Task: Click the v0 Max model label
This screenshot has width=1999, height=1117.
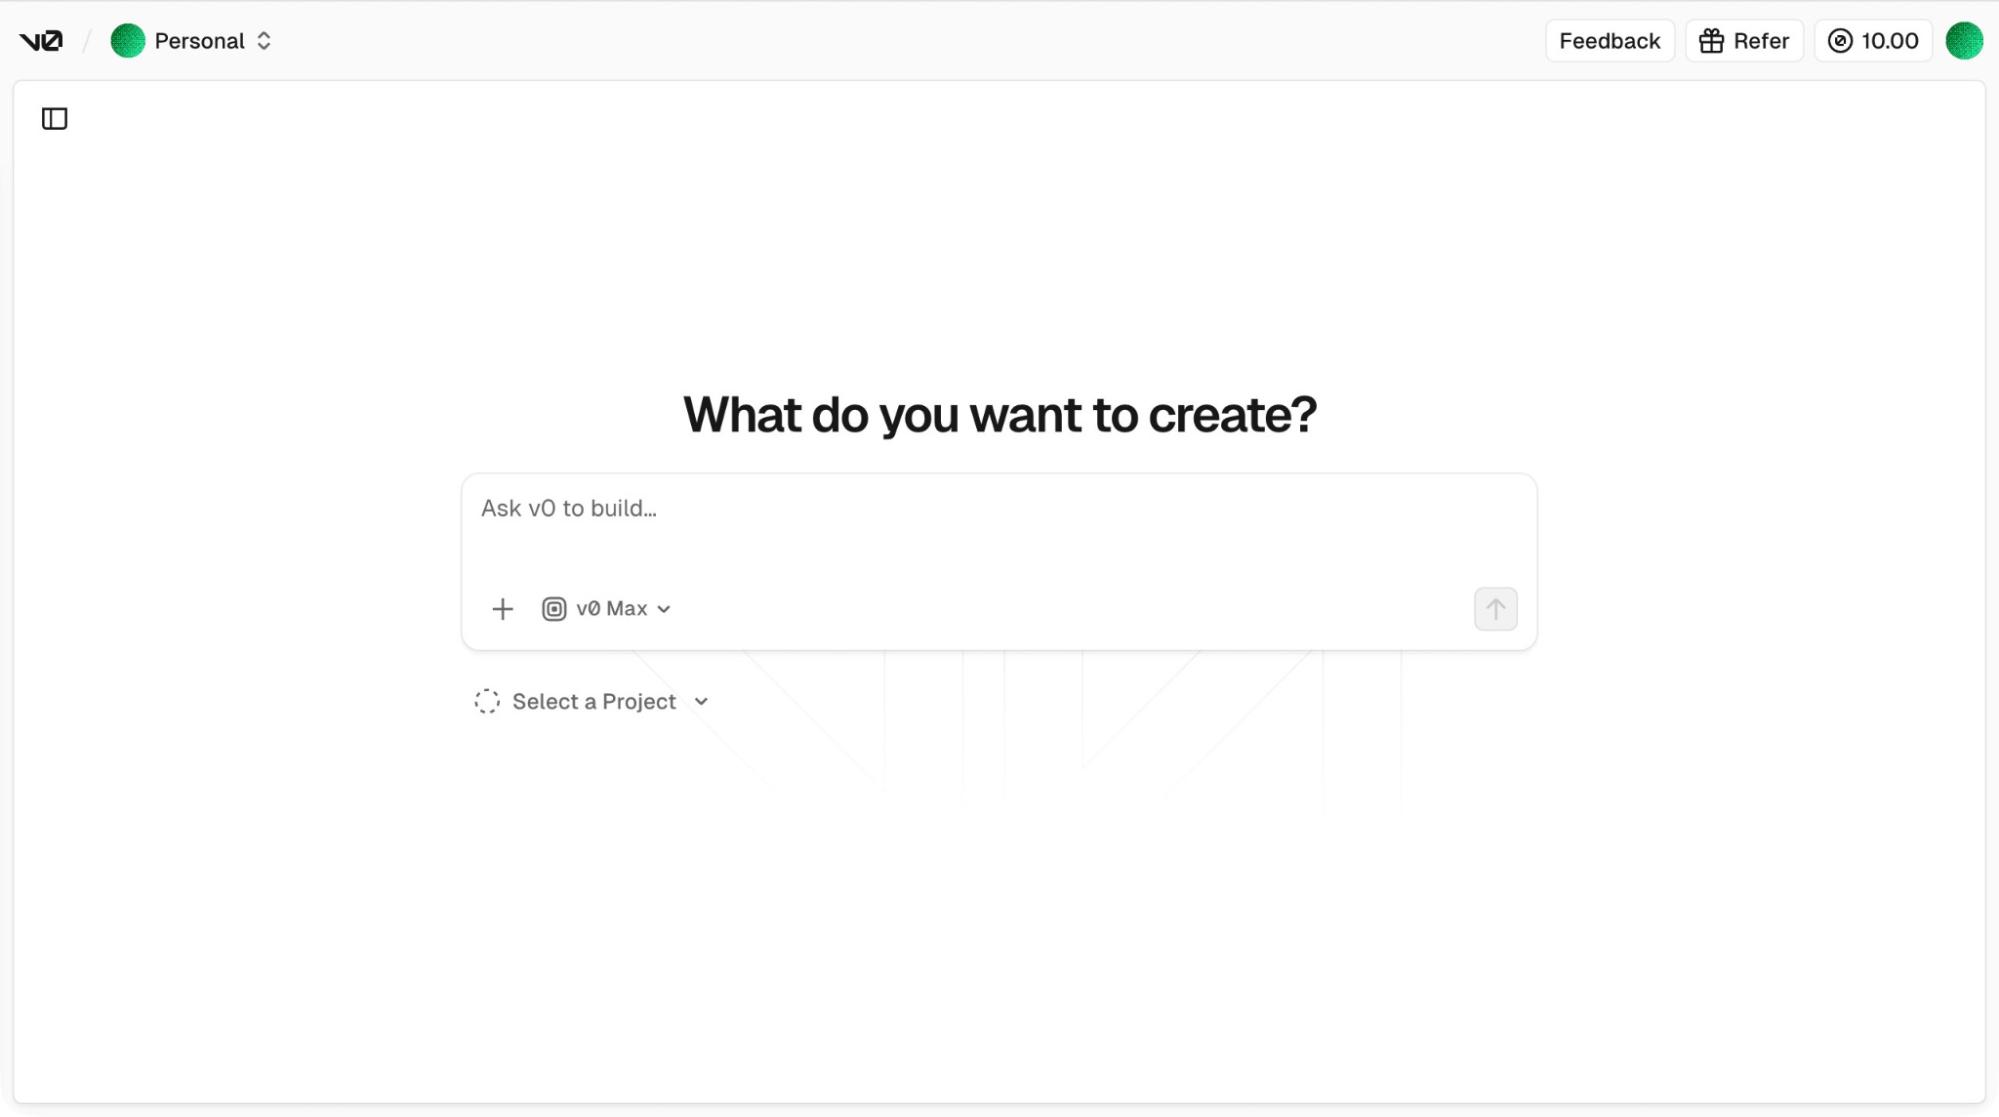Action: click(611, 609)
